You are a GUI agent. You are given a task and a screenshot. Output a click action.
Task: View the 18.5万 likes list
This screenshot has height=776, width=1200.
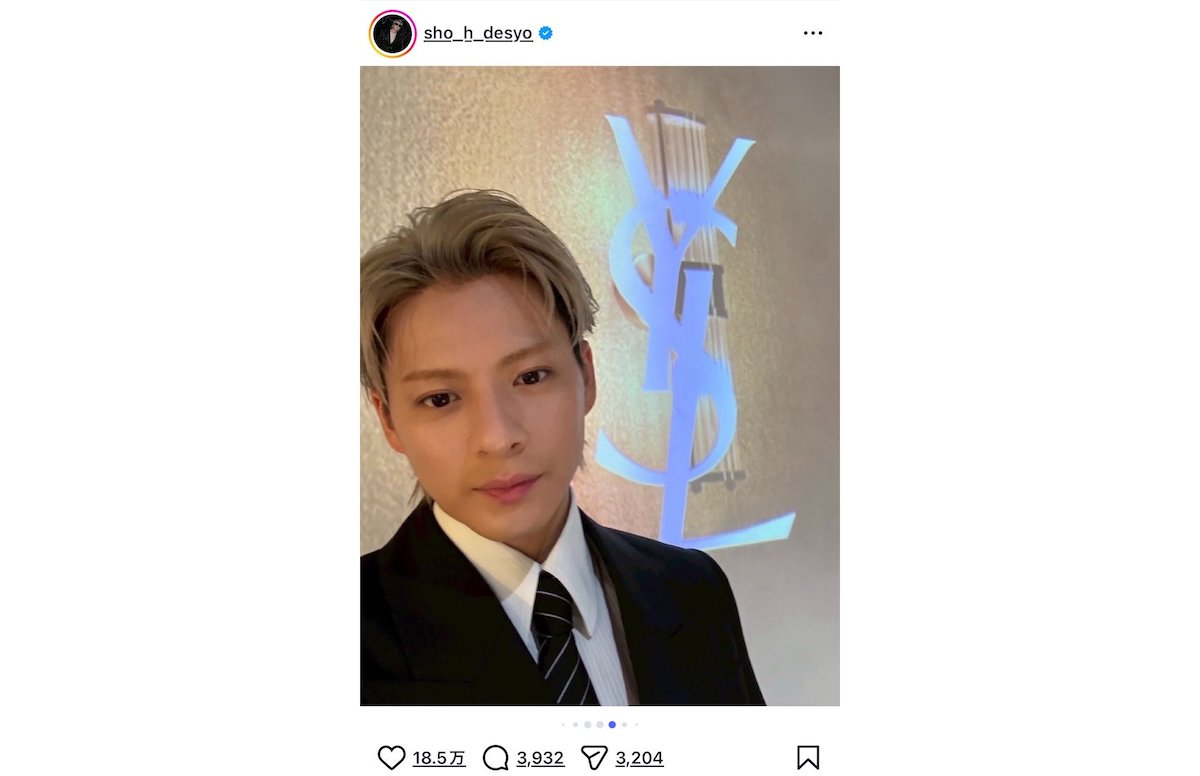tap(439, 758)
